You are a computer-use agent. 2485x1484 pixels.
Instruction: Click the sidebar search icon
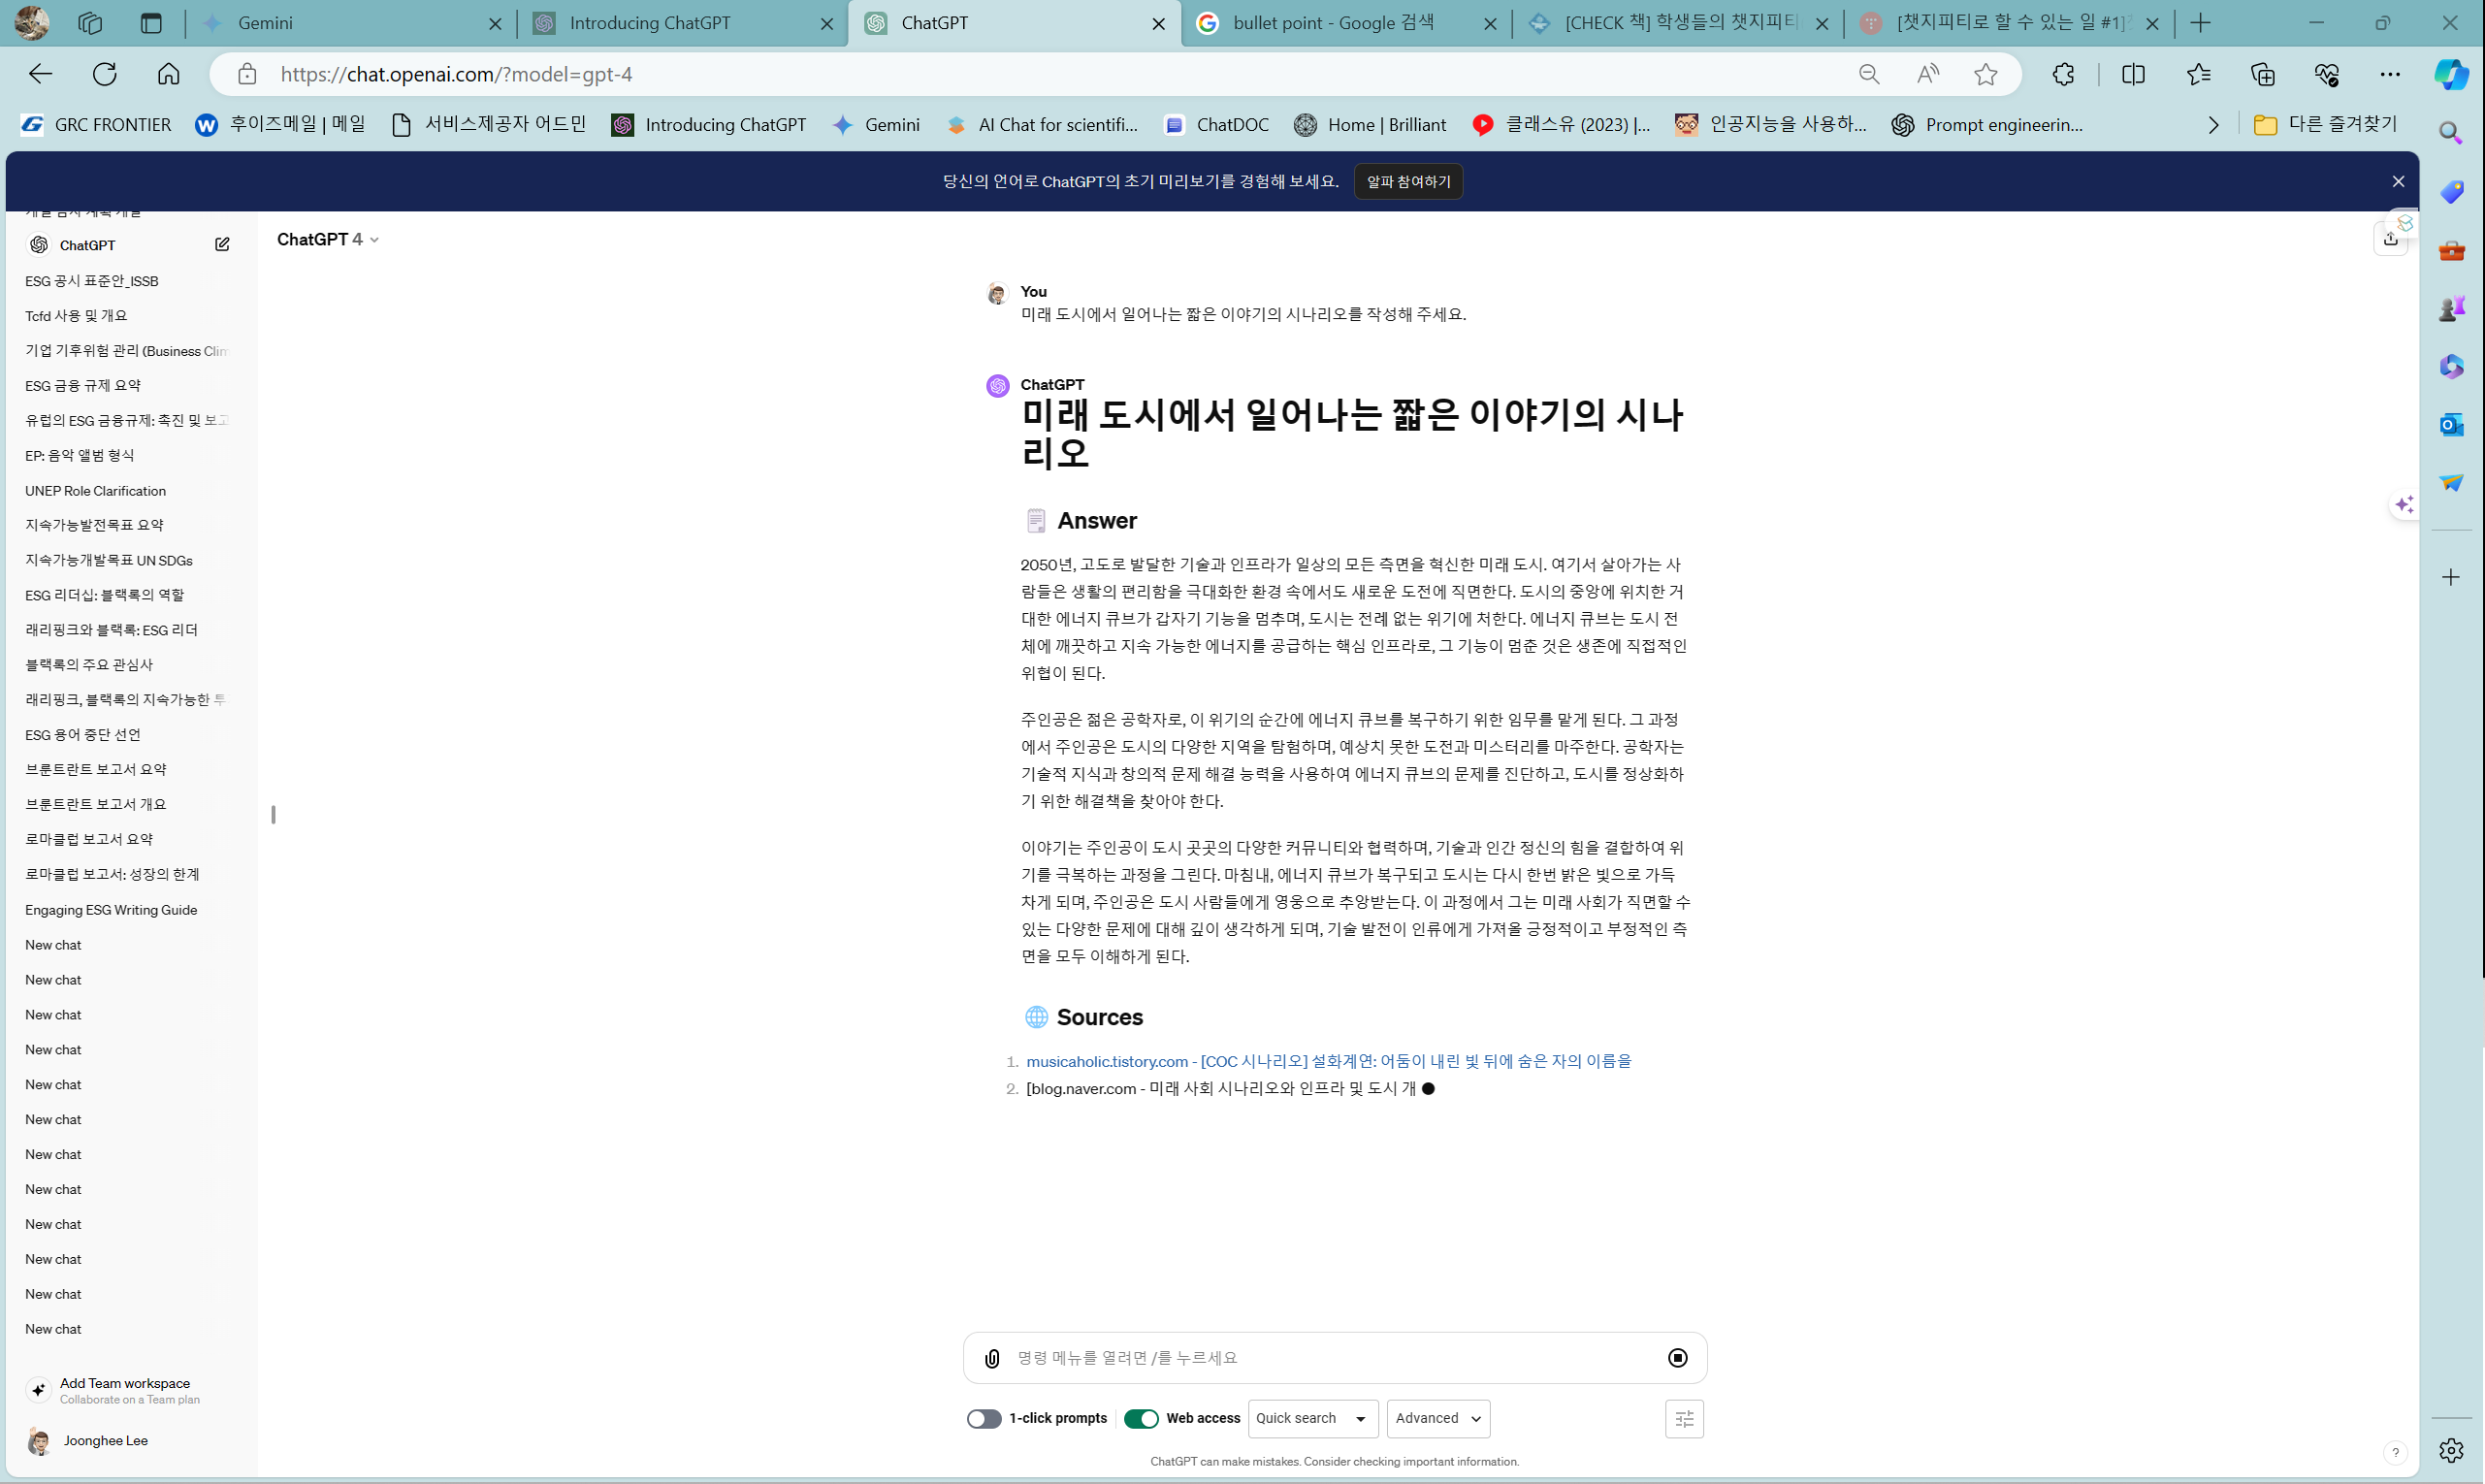2451,132
